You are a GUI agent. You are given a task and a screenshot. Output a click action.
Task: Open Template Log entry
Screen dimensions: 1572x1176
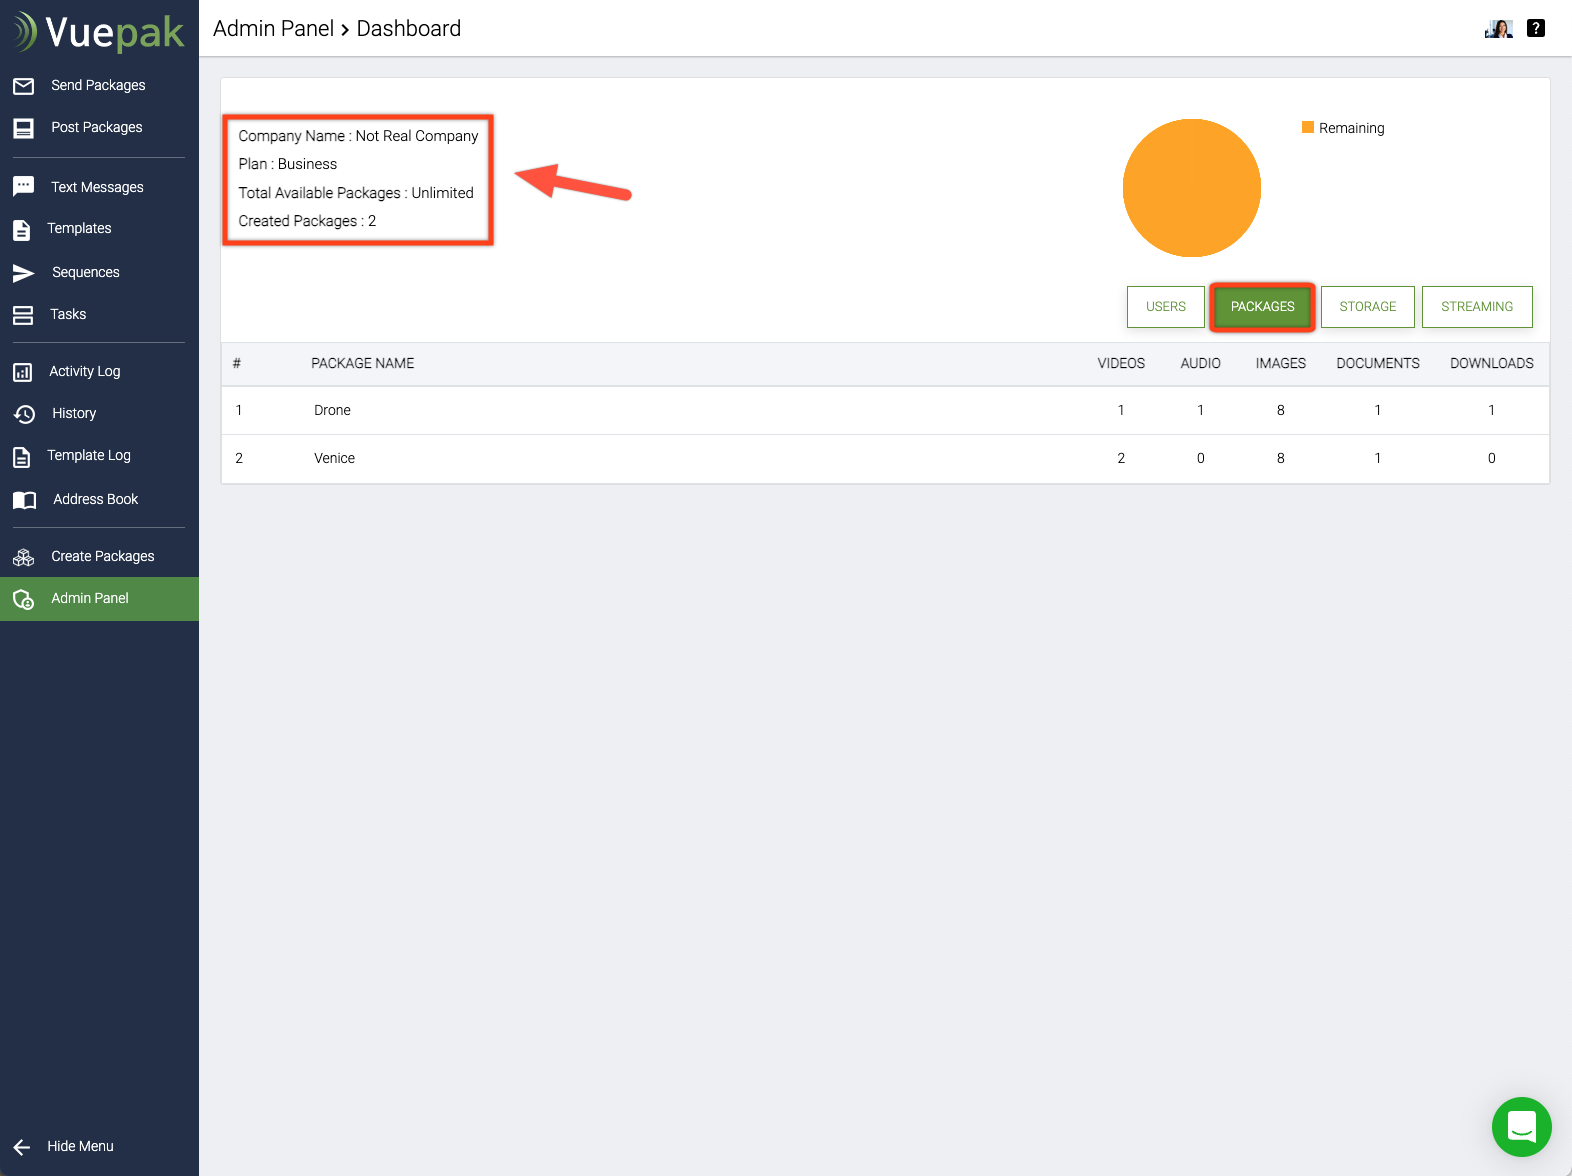point(89,455)
